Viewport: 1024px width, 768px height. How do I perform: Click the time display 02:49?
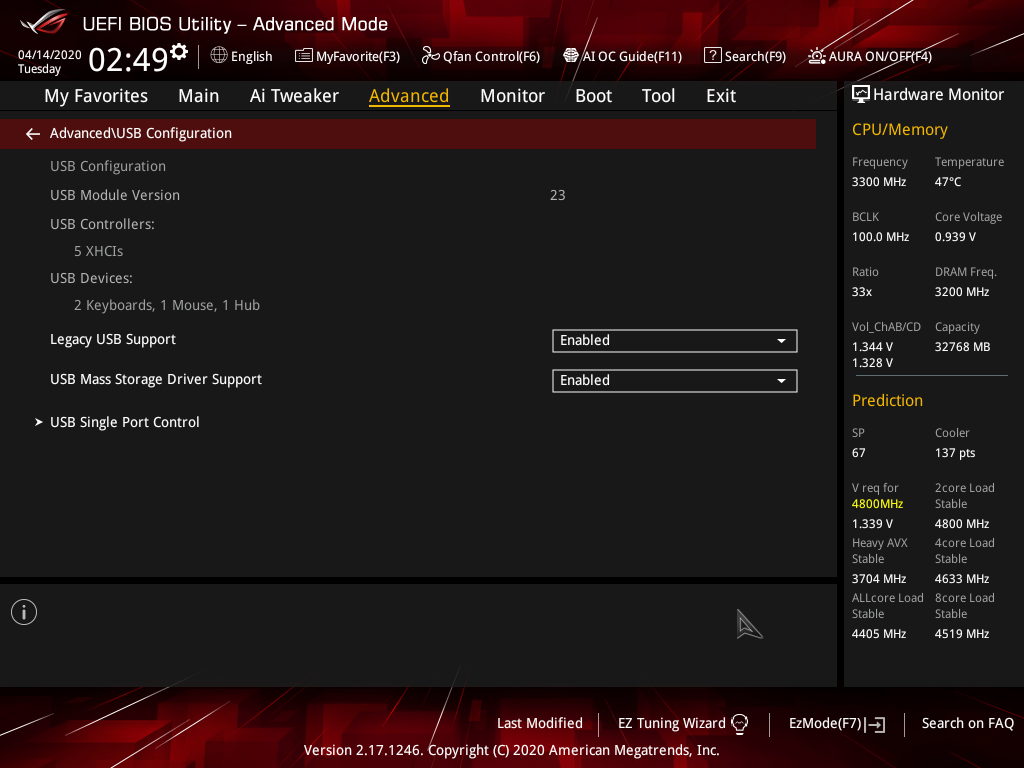[128, 59]
